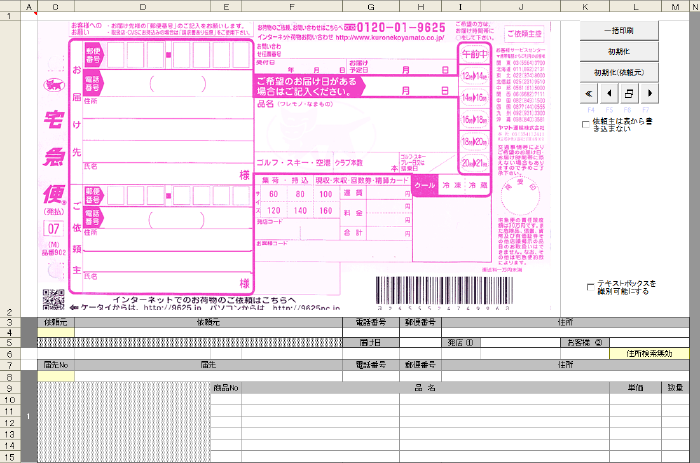Click row 10 cell under 単価
The image size is (700, 463).
click(x=635, y=400)
